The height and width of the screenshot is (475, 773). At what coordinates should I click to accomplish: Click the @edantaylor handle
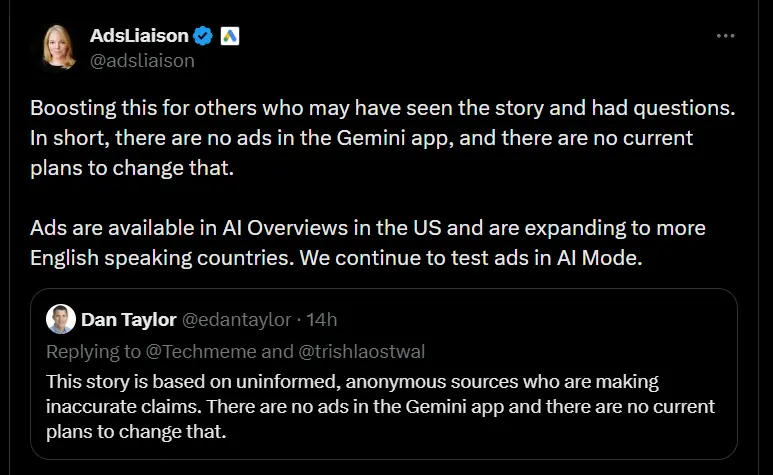236,320
